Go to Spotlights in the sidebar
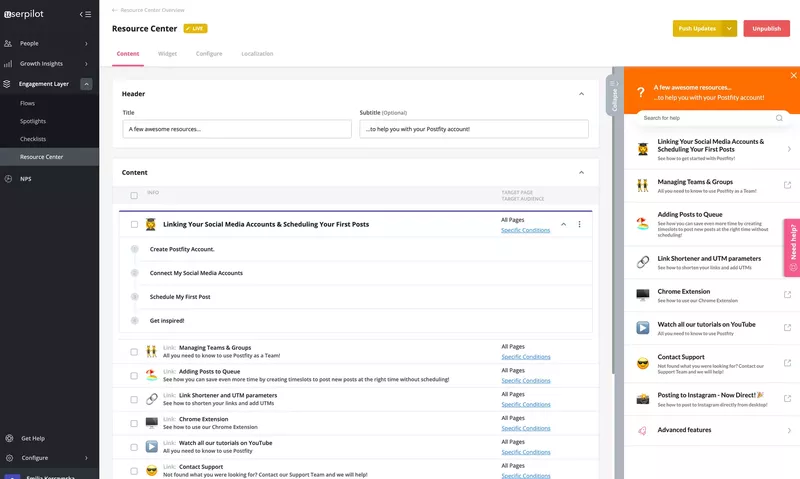This screenshot has height=479, width=800. (33, 121)
